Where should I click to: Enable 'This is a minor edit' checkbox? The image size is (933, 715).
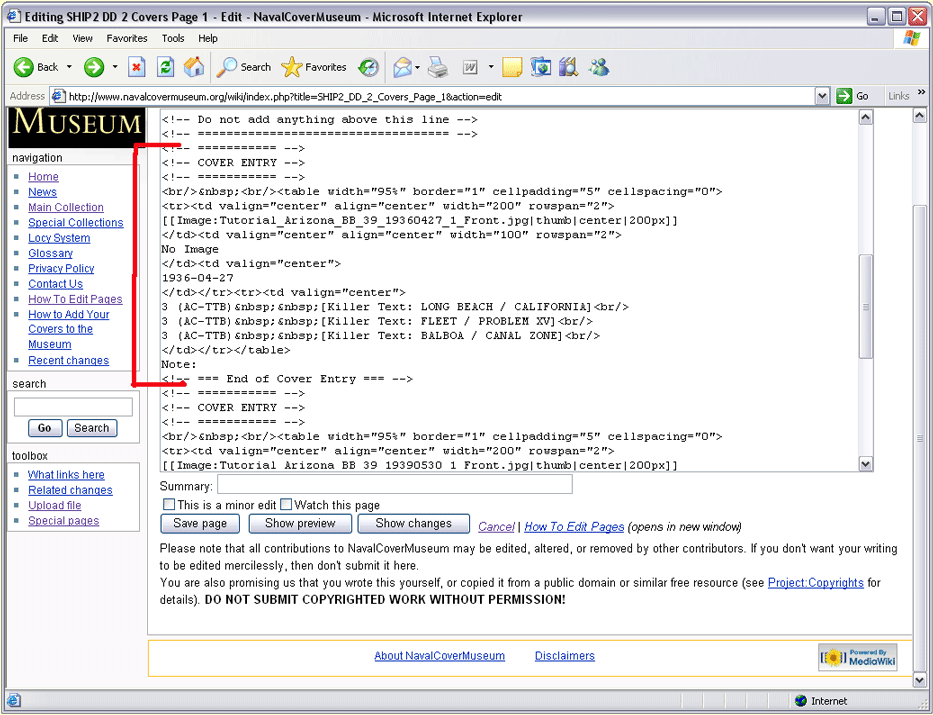[169, 505]
